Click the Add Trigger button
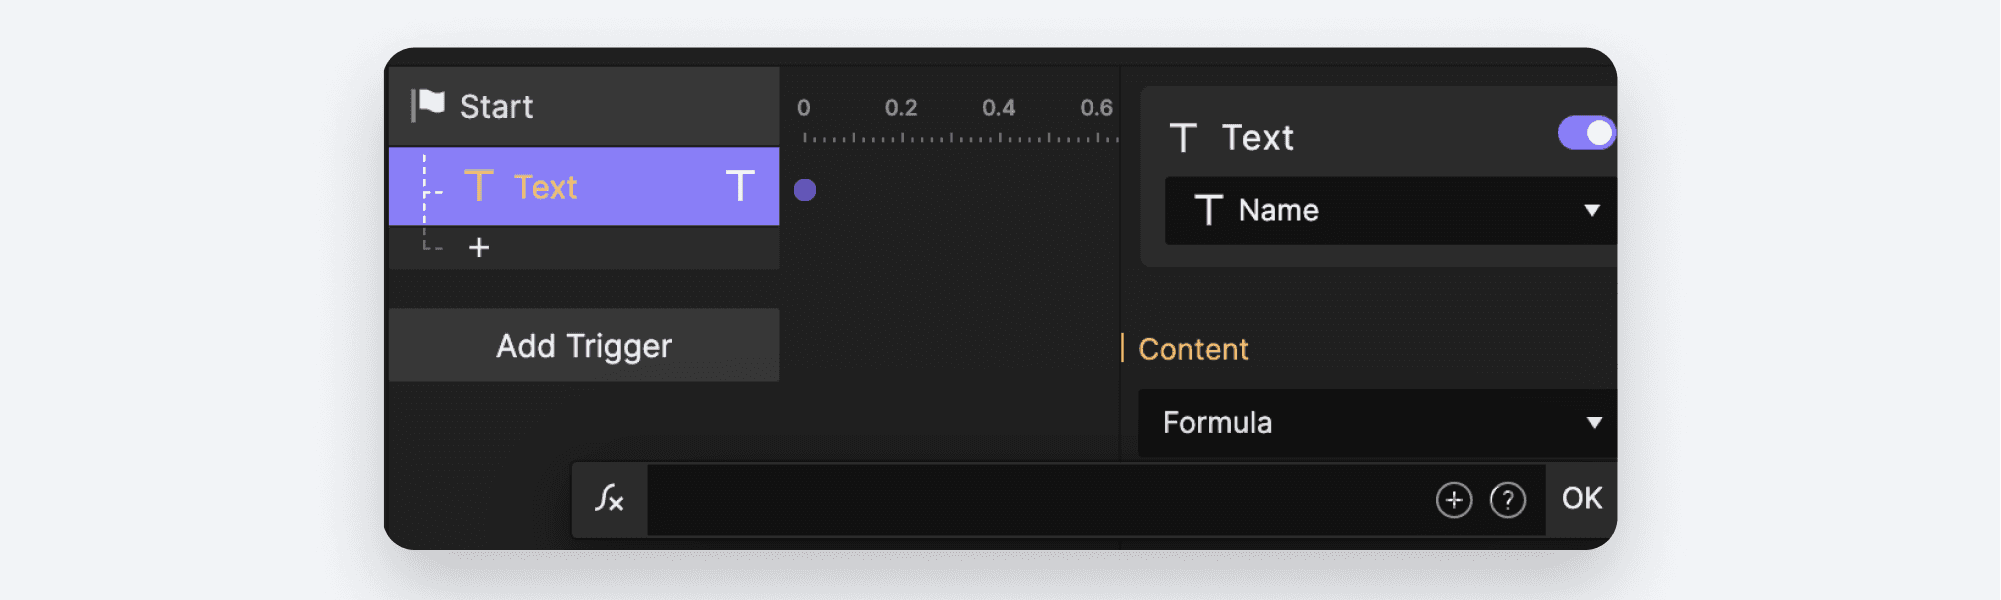Screen dimensions: 2001x600 pyautogui.click(x=583, y=345)
